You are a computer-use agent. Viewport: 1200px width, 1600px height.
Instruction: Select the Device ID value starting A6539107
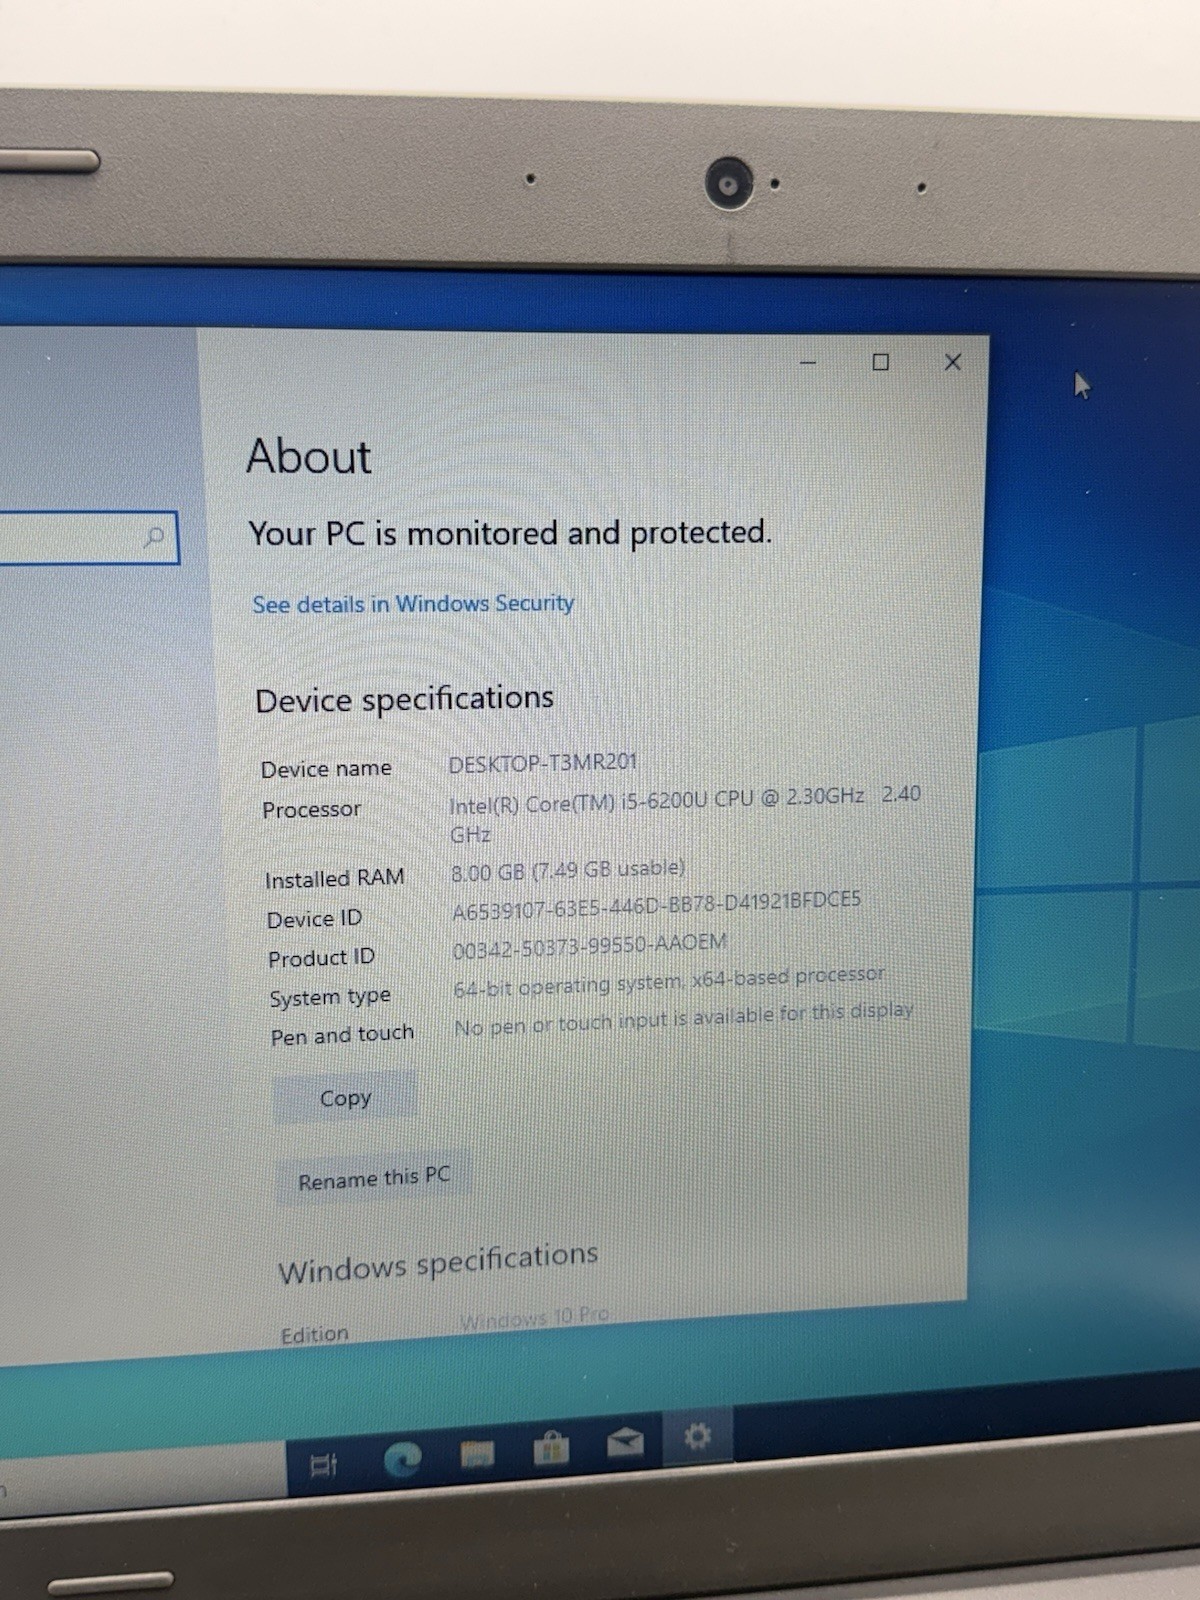coord(656,905)
